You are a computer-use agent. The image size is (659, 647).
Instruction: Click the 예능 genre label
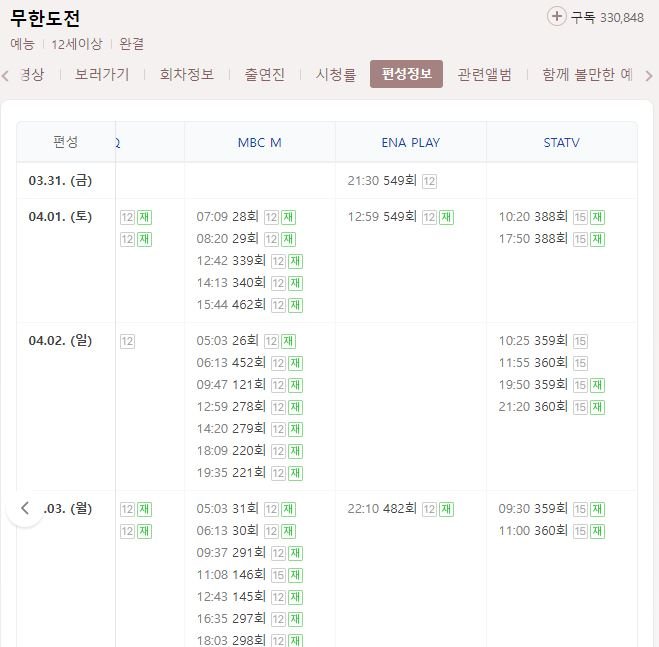click(x=22, y=44)
